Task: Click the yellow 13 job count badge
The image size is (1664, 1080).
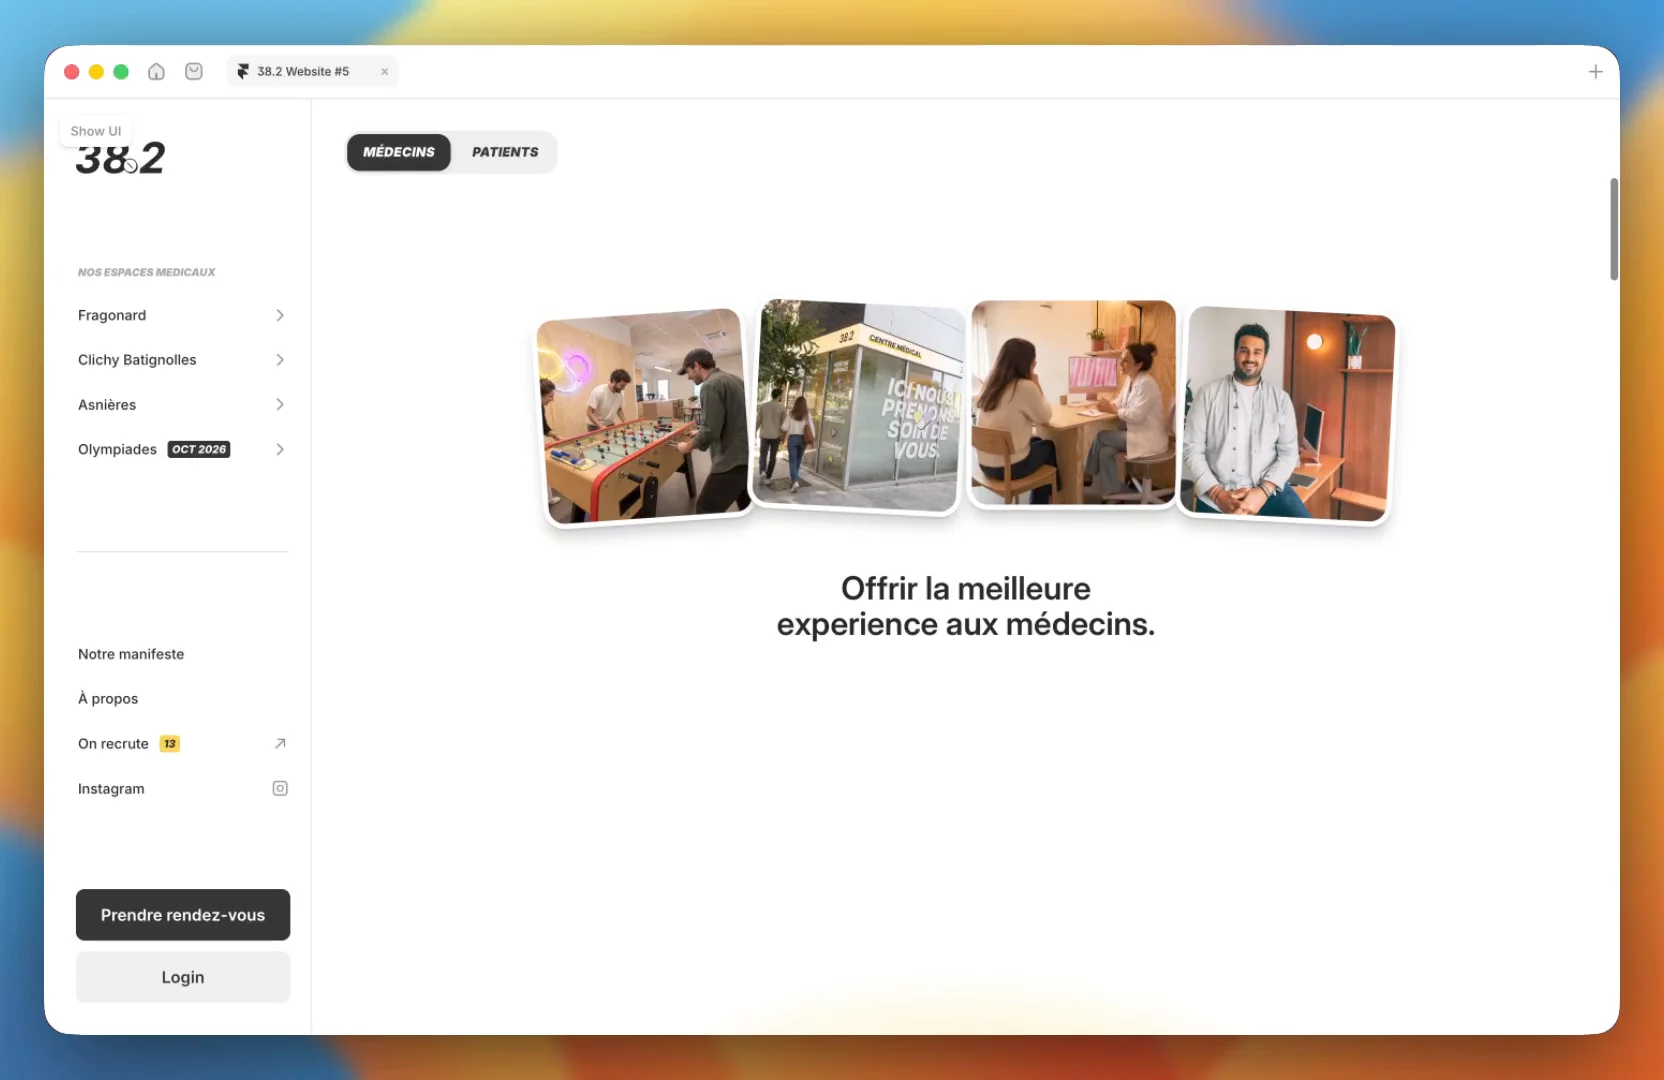Action: coord(170,744)
